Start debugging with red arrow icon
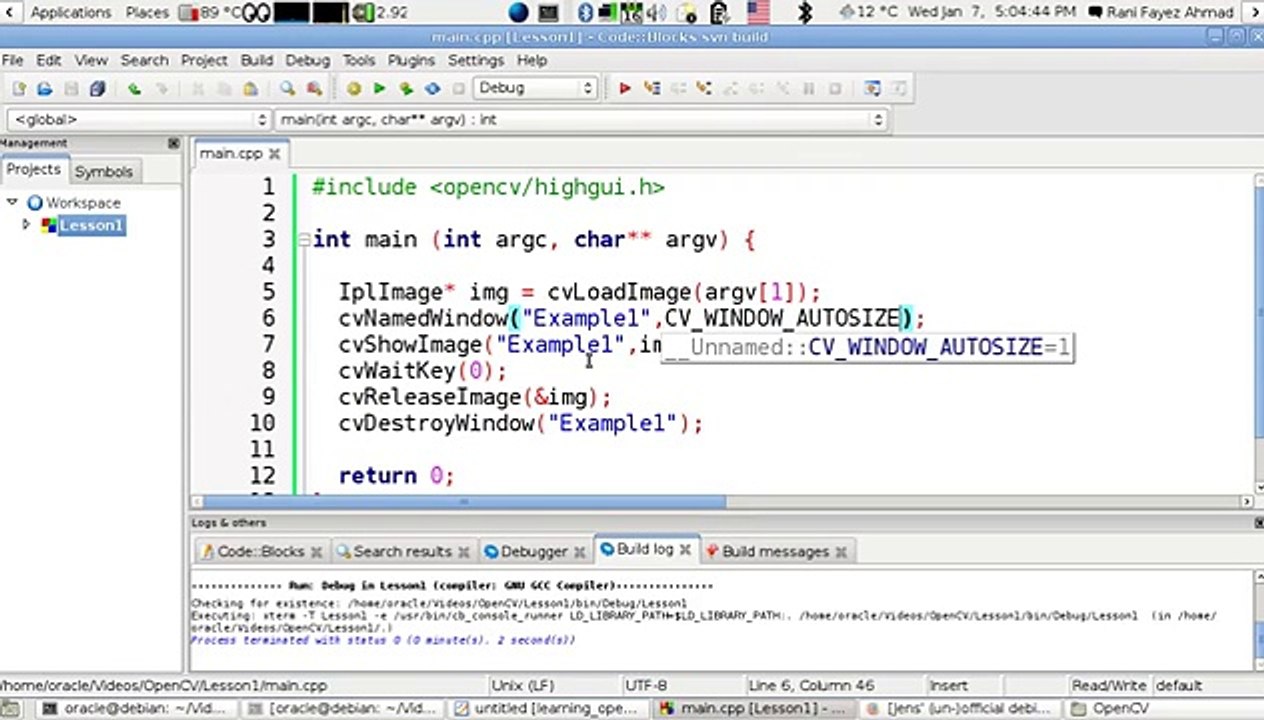The image size is (1264, 720). (624, 89)
